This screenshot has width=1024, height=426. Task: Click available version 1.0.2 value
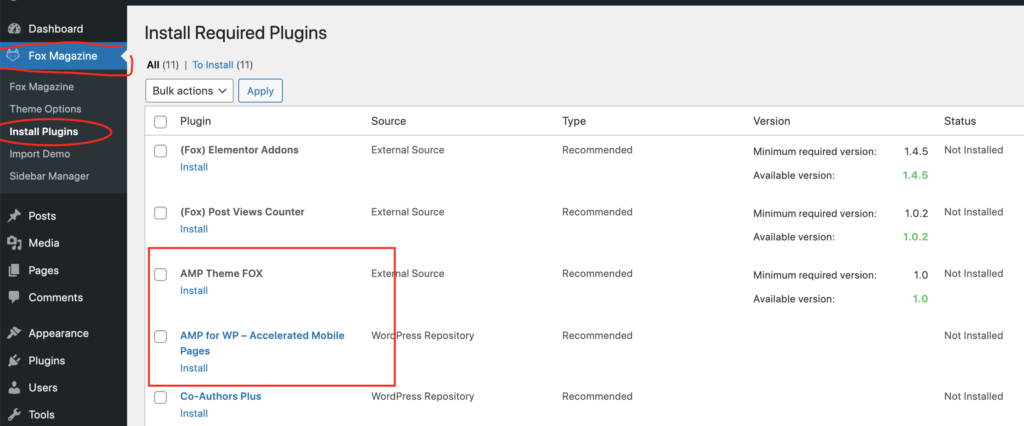point(916,237)
